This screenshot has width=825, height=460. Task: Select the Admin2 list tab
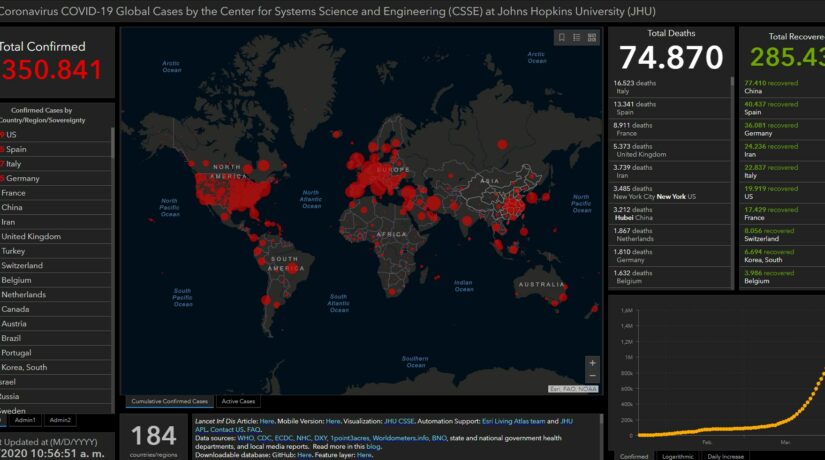click(x=60, y=420)
